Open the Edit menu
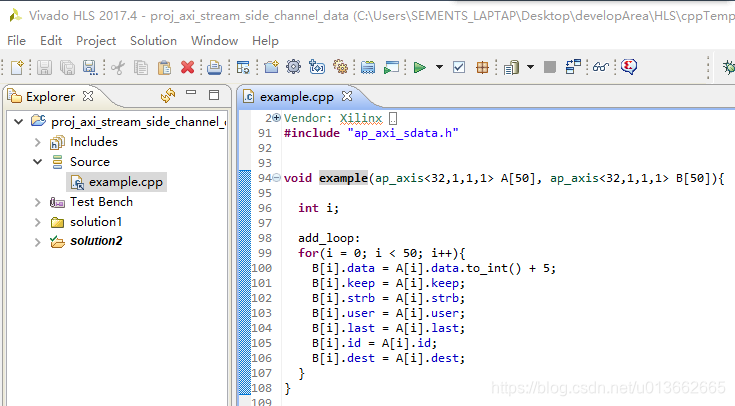The width and height of the screenshot is (735, 406). (51, 41)
